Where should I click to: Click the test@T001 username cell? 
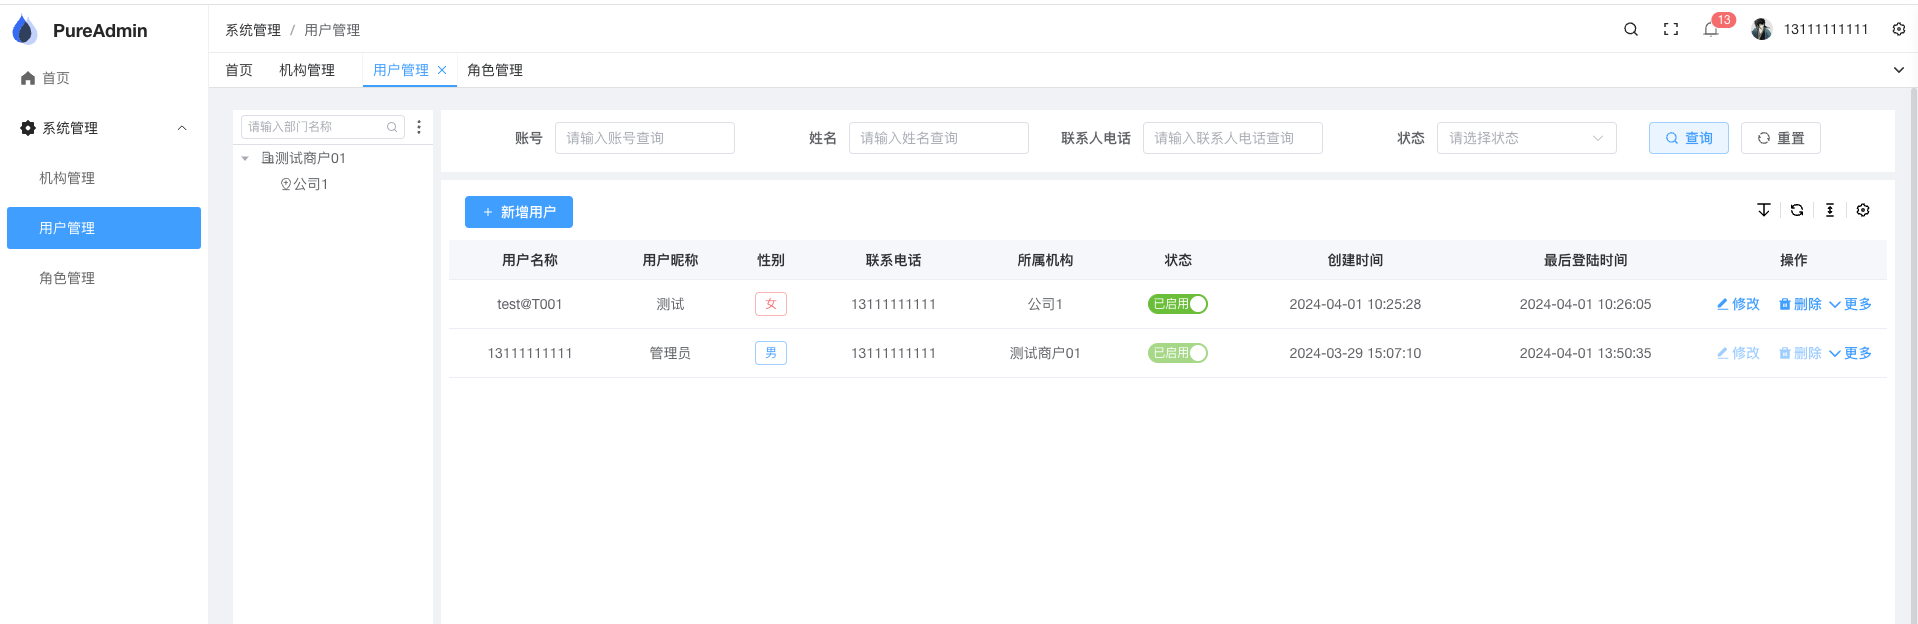(530, 304)
